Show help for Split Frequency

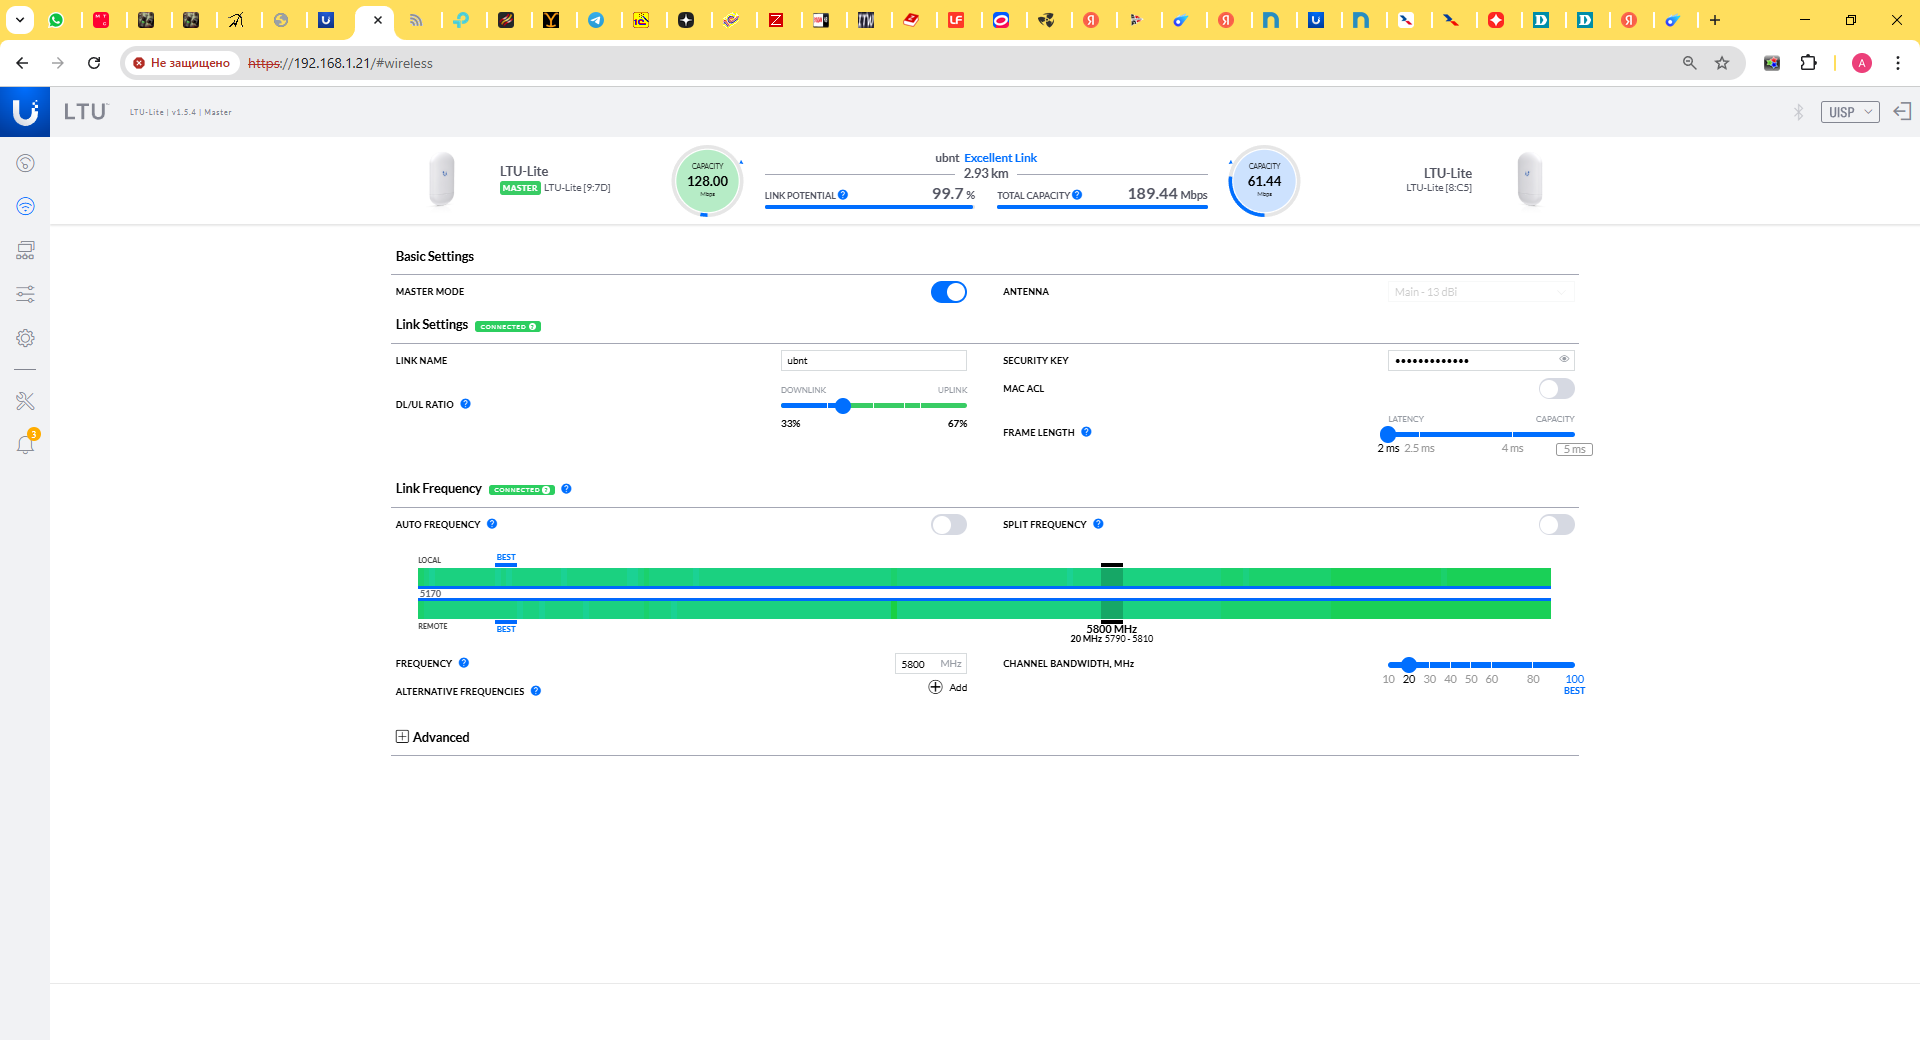click(x=1098, y=524)
